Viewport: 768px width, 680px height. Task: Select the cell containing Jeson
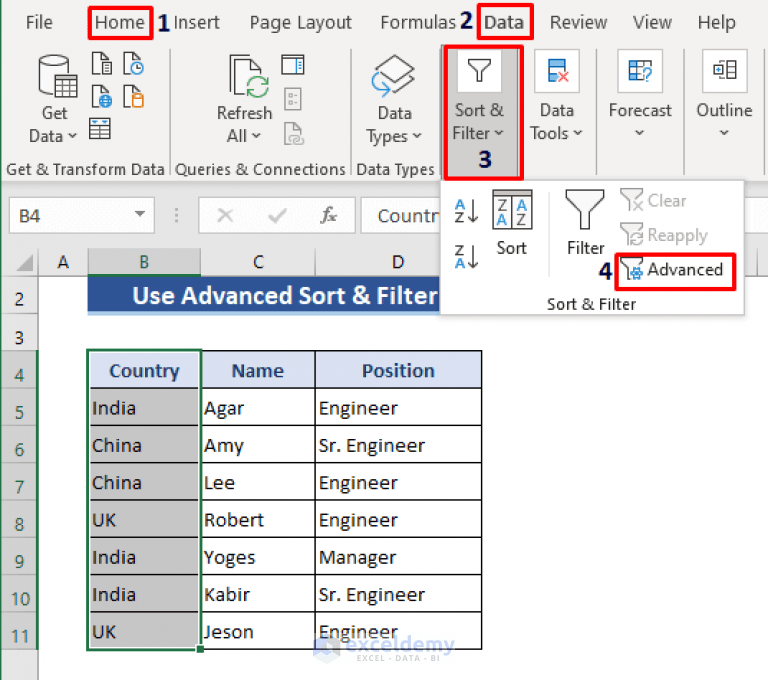(x=258, y=631)
